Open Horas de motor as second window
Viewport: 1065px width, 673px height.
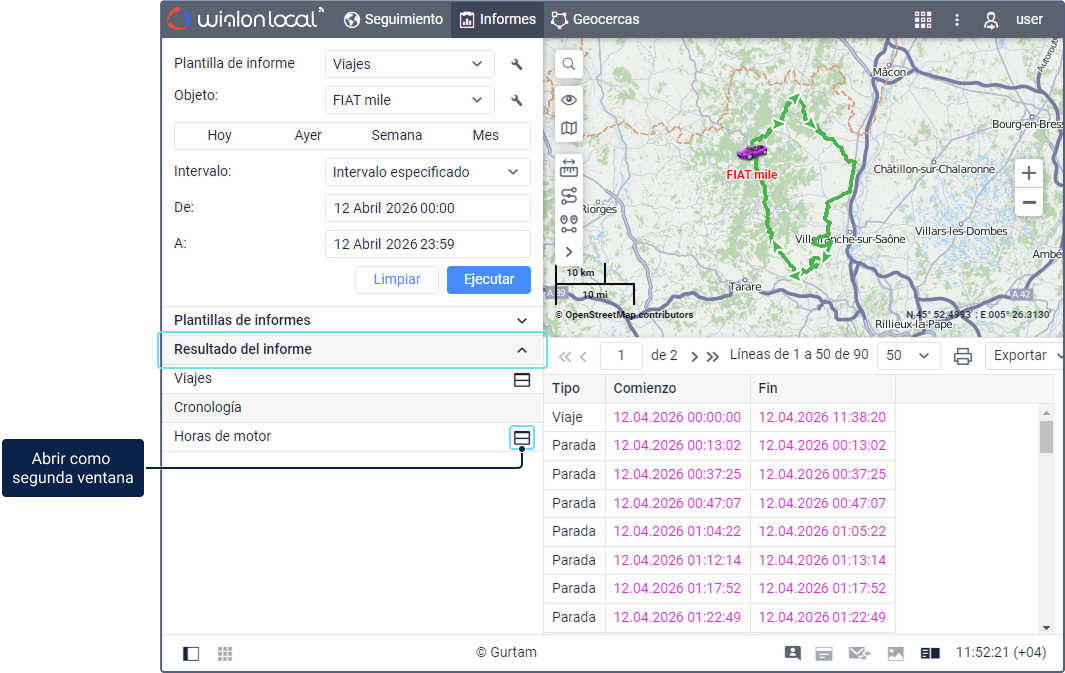point(521,437)
